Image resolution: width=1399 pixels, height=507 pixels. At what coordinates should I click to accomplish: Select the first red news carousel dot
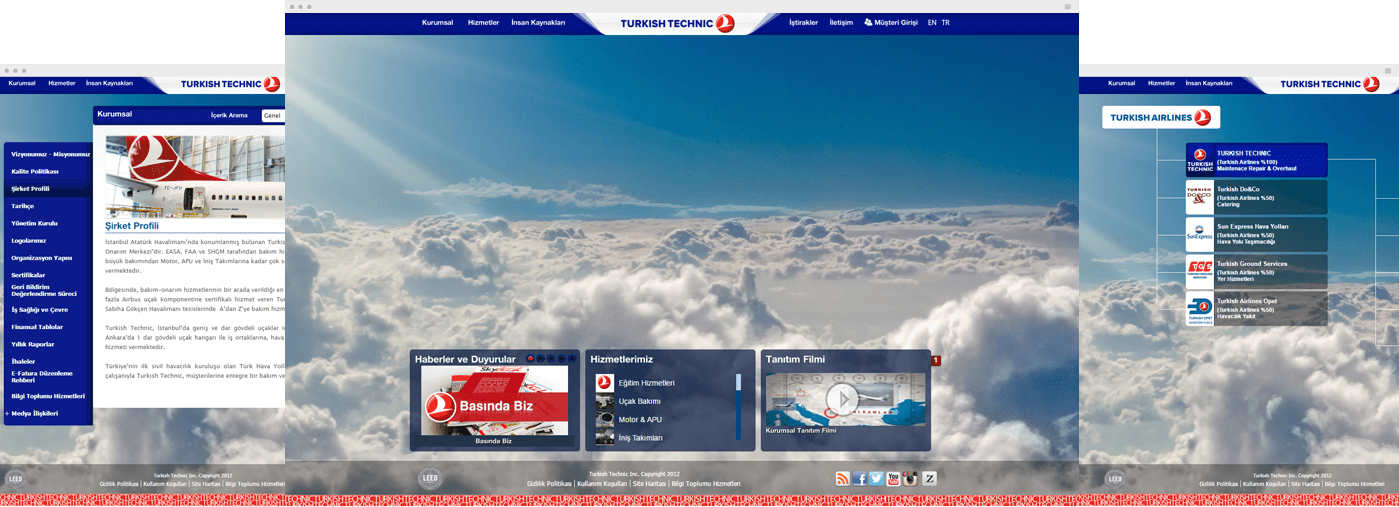[531, 359]
